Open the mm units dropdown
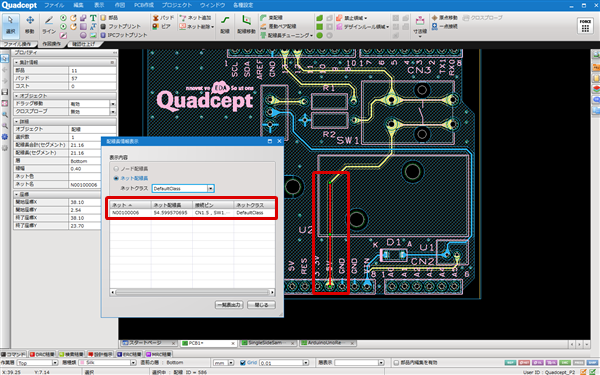This screenshot has height=375, width=600. click(x=223, y=362)
